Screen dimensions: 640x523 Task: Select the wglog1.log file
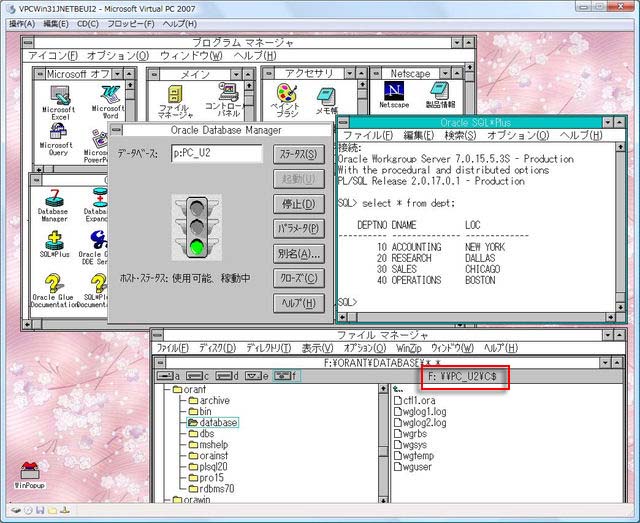420,412
